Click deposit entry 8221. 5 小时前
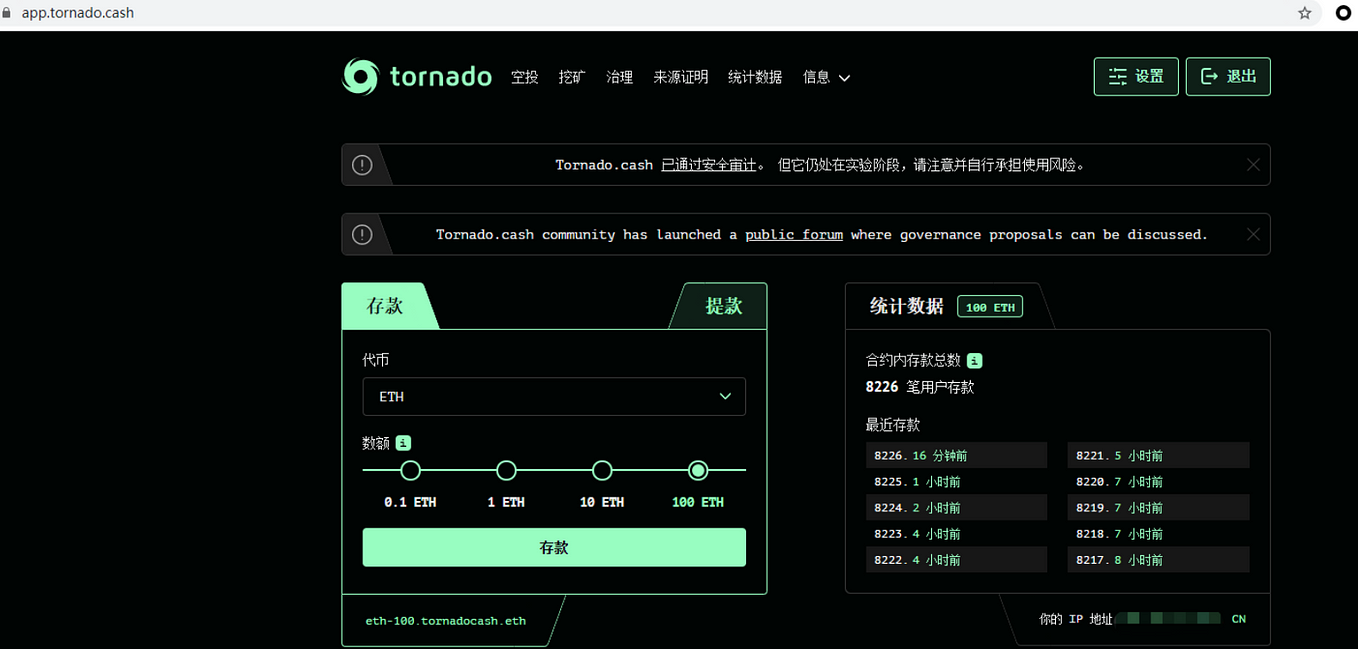Screen dimensions: 1358x649 1158,456
